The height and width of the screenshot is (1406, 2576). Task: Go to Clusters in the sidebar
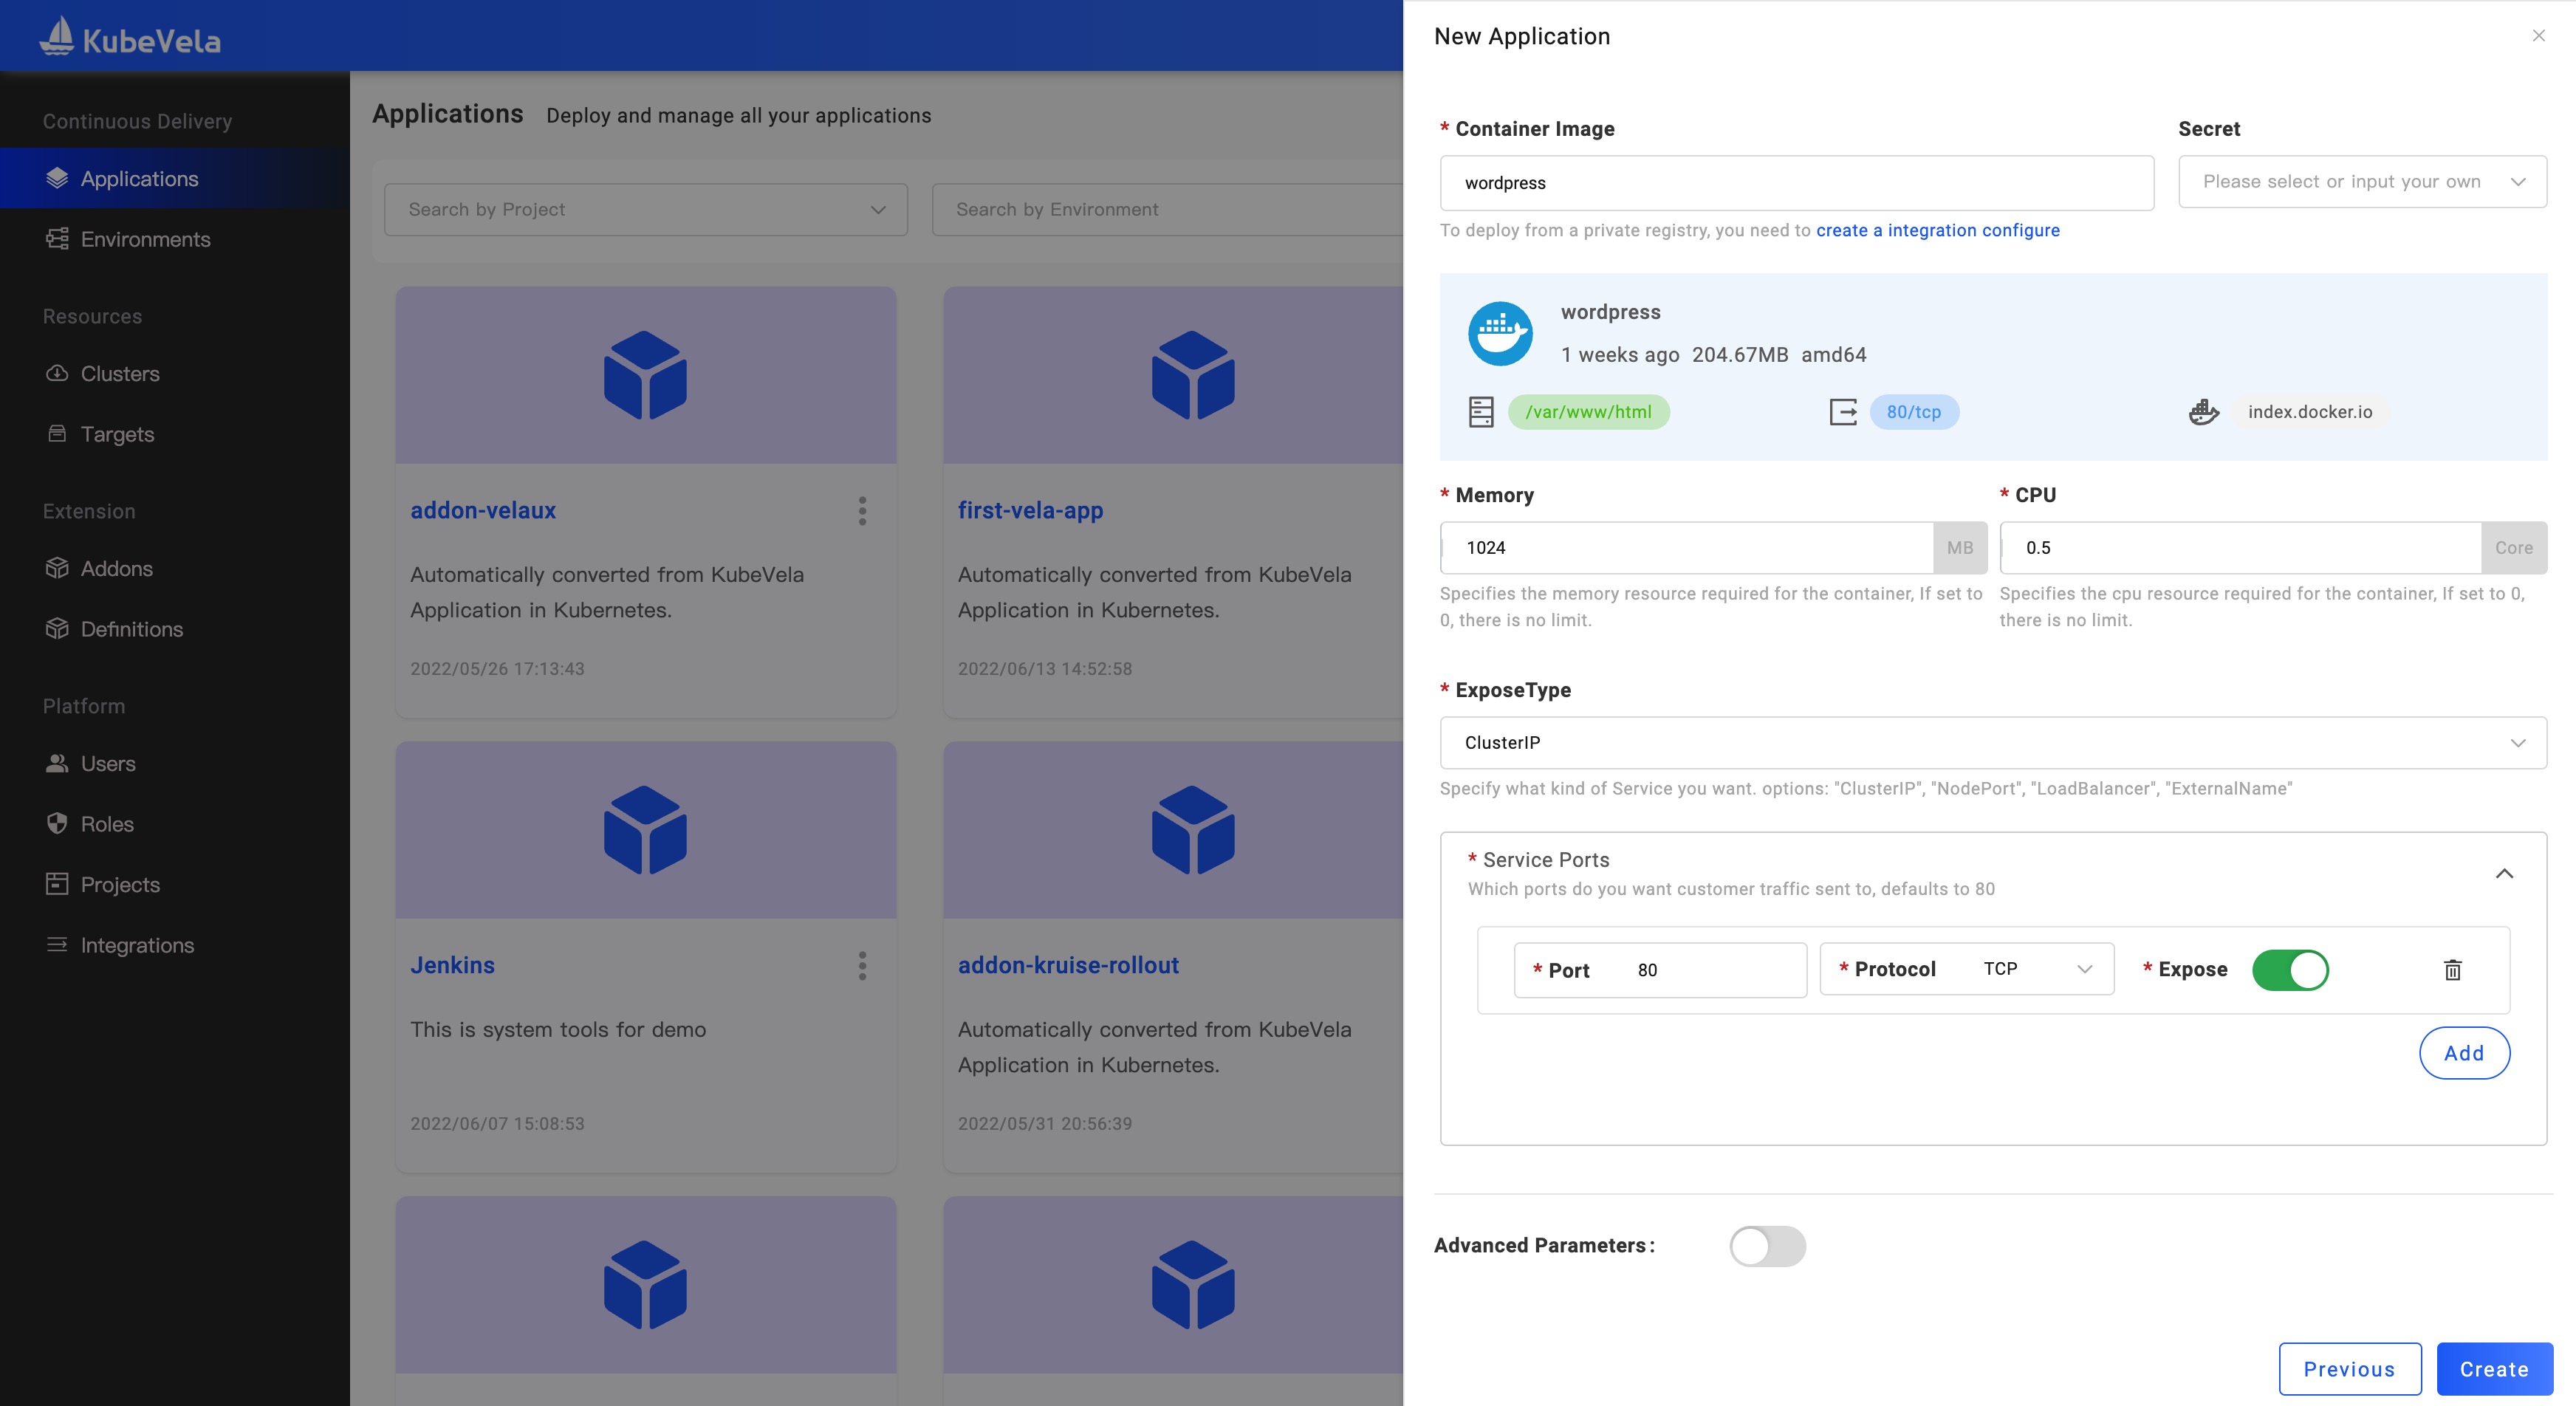click(119, 374)
